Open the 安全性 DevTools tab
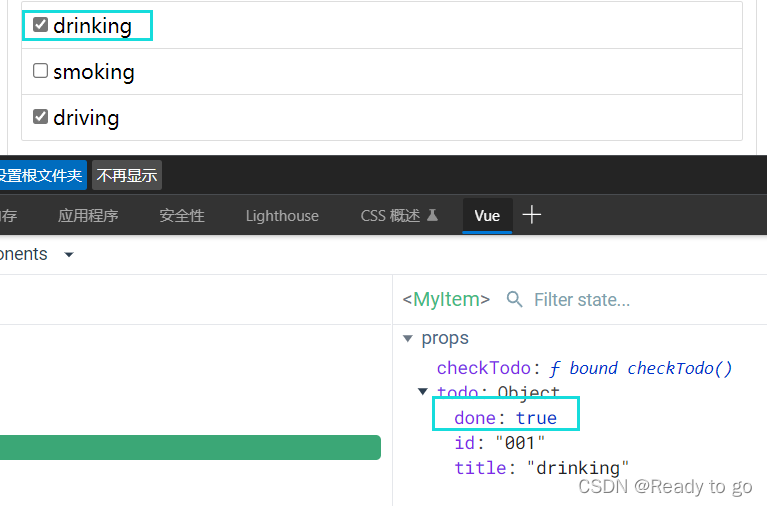The image size is (767, 506). click(x=182, y=216)
